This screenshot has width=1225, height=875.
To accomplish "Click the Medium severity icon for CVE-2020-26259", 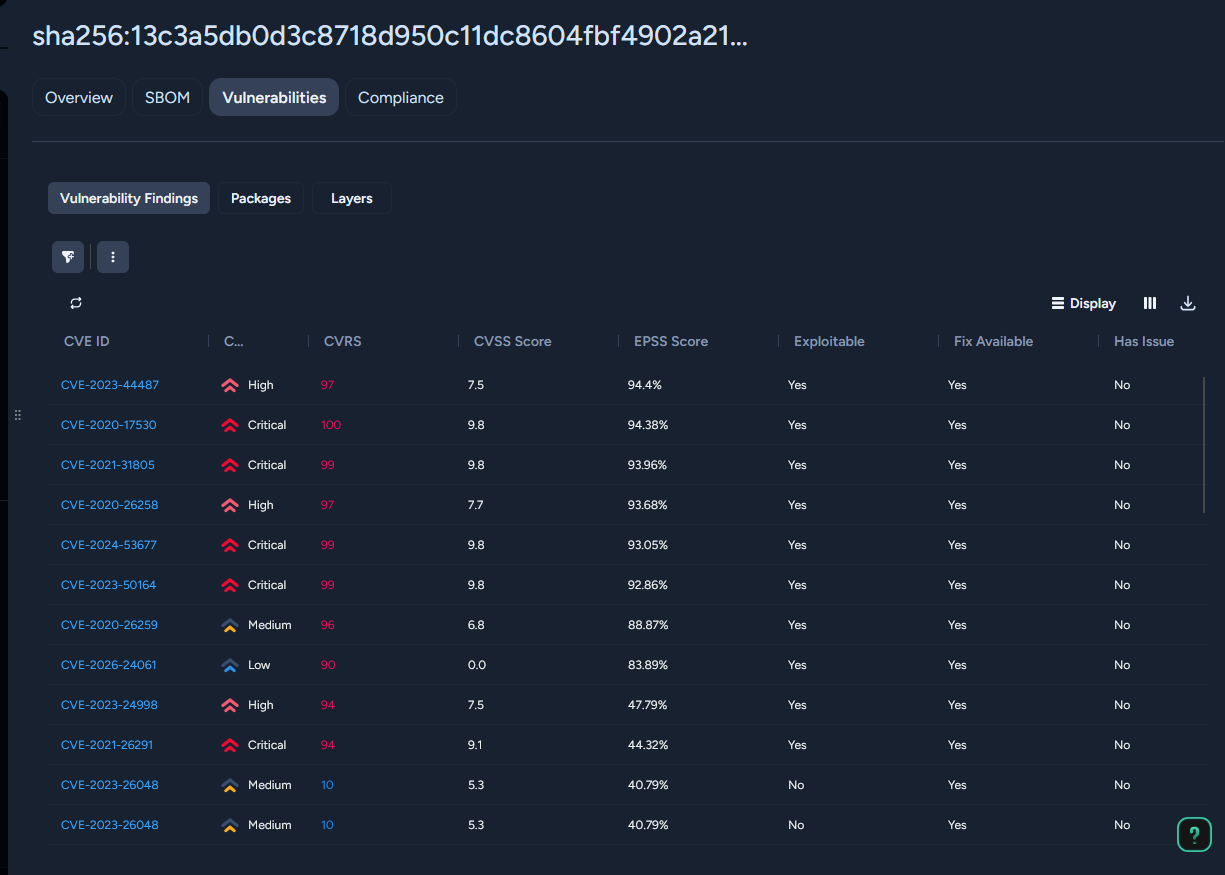I will click(x=230, y=625).
